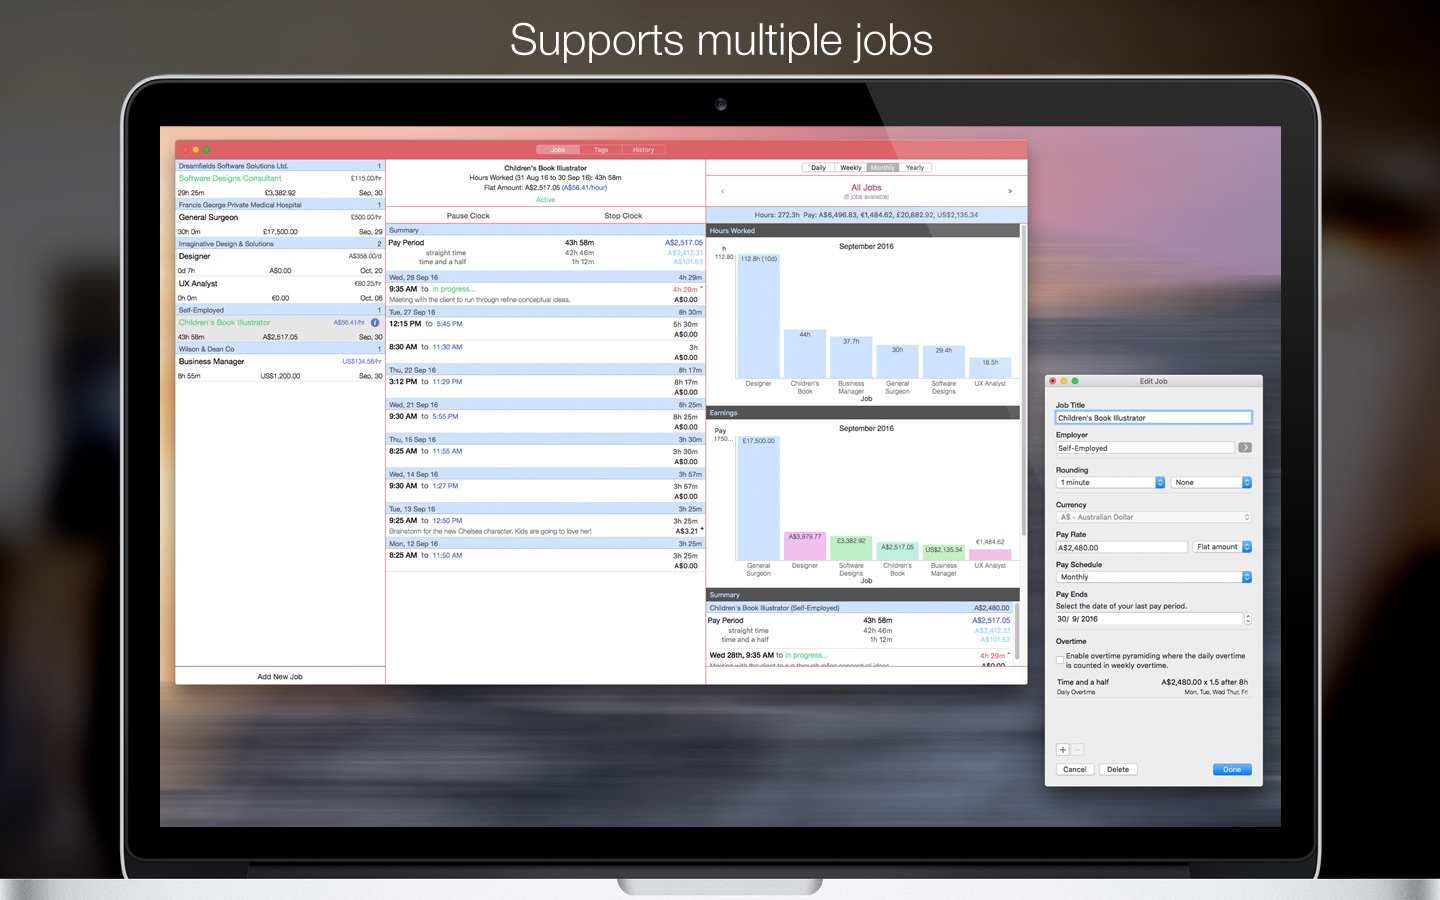1440x900 pixels.
Task: Click the 11:29 PM end time
Action: (448, 382)
